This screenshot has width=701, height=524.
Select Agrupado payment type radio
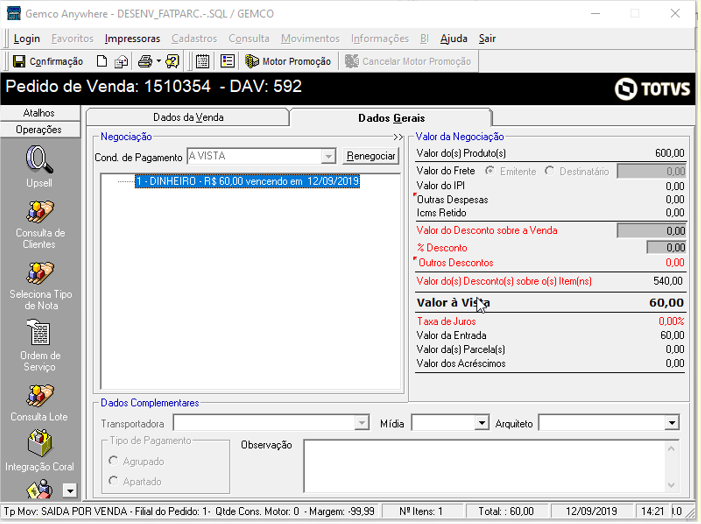(x=113, y=460)
